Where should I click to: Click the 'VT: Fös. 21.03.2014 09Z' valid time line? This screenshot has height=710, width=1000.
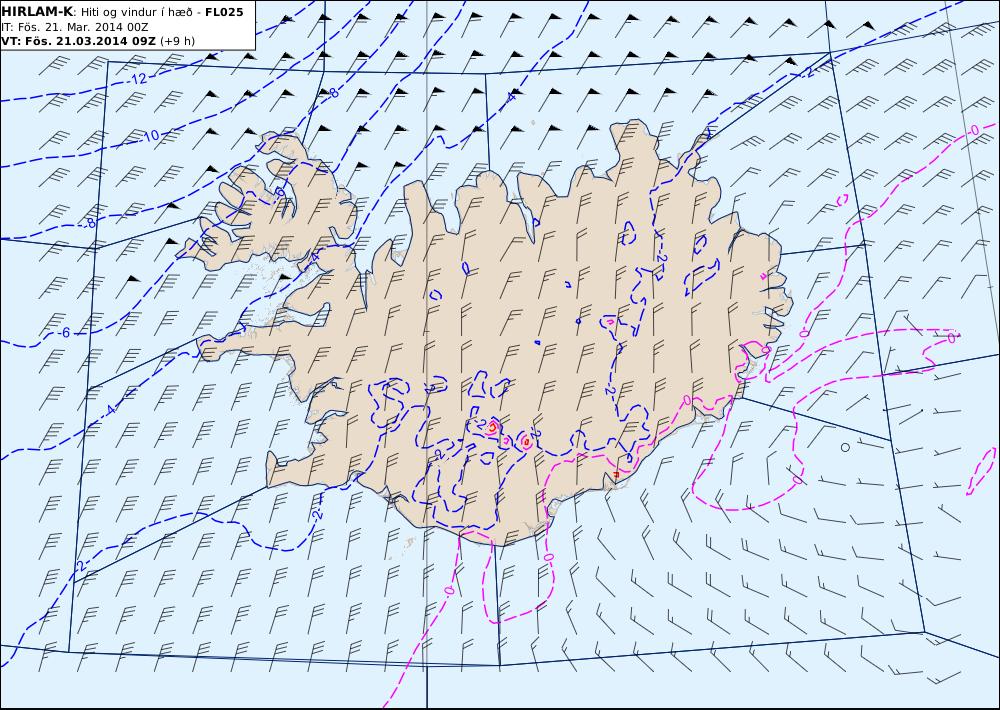click(98, 41)
